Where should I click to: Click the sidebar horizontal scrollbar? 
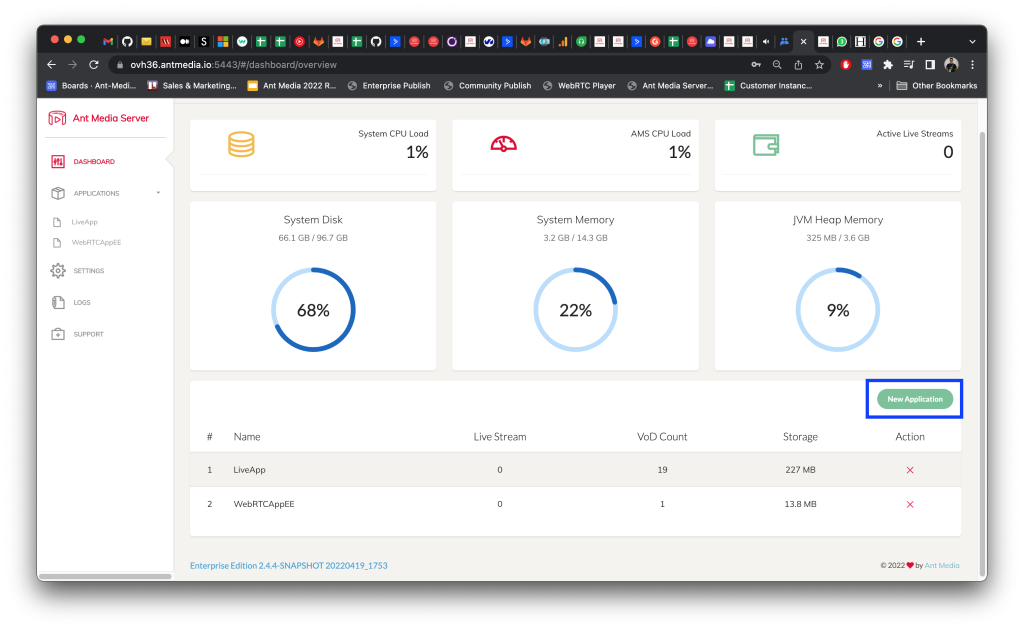[106, 576]
